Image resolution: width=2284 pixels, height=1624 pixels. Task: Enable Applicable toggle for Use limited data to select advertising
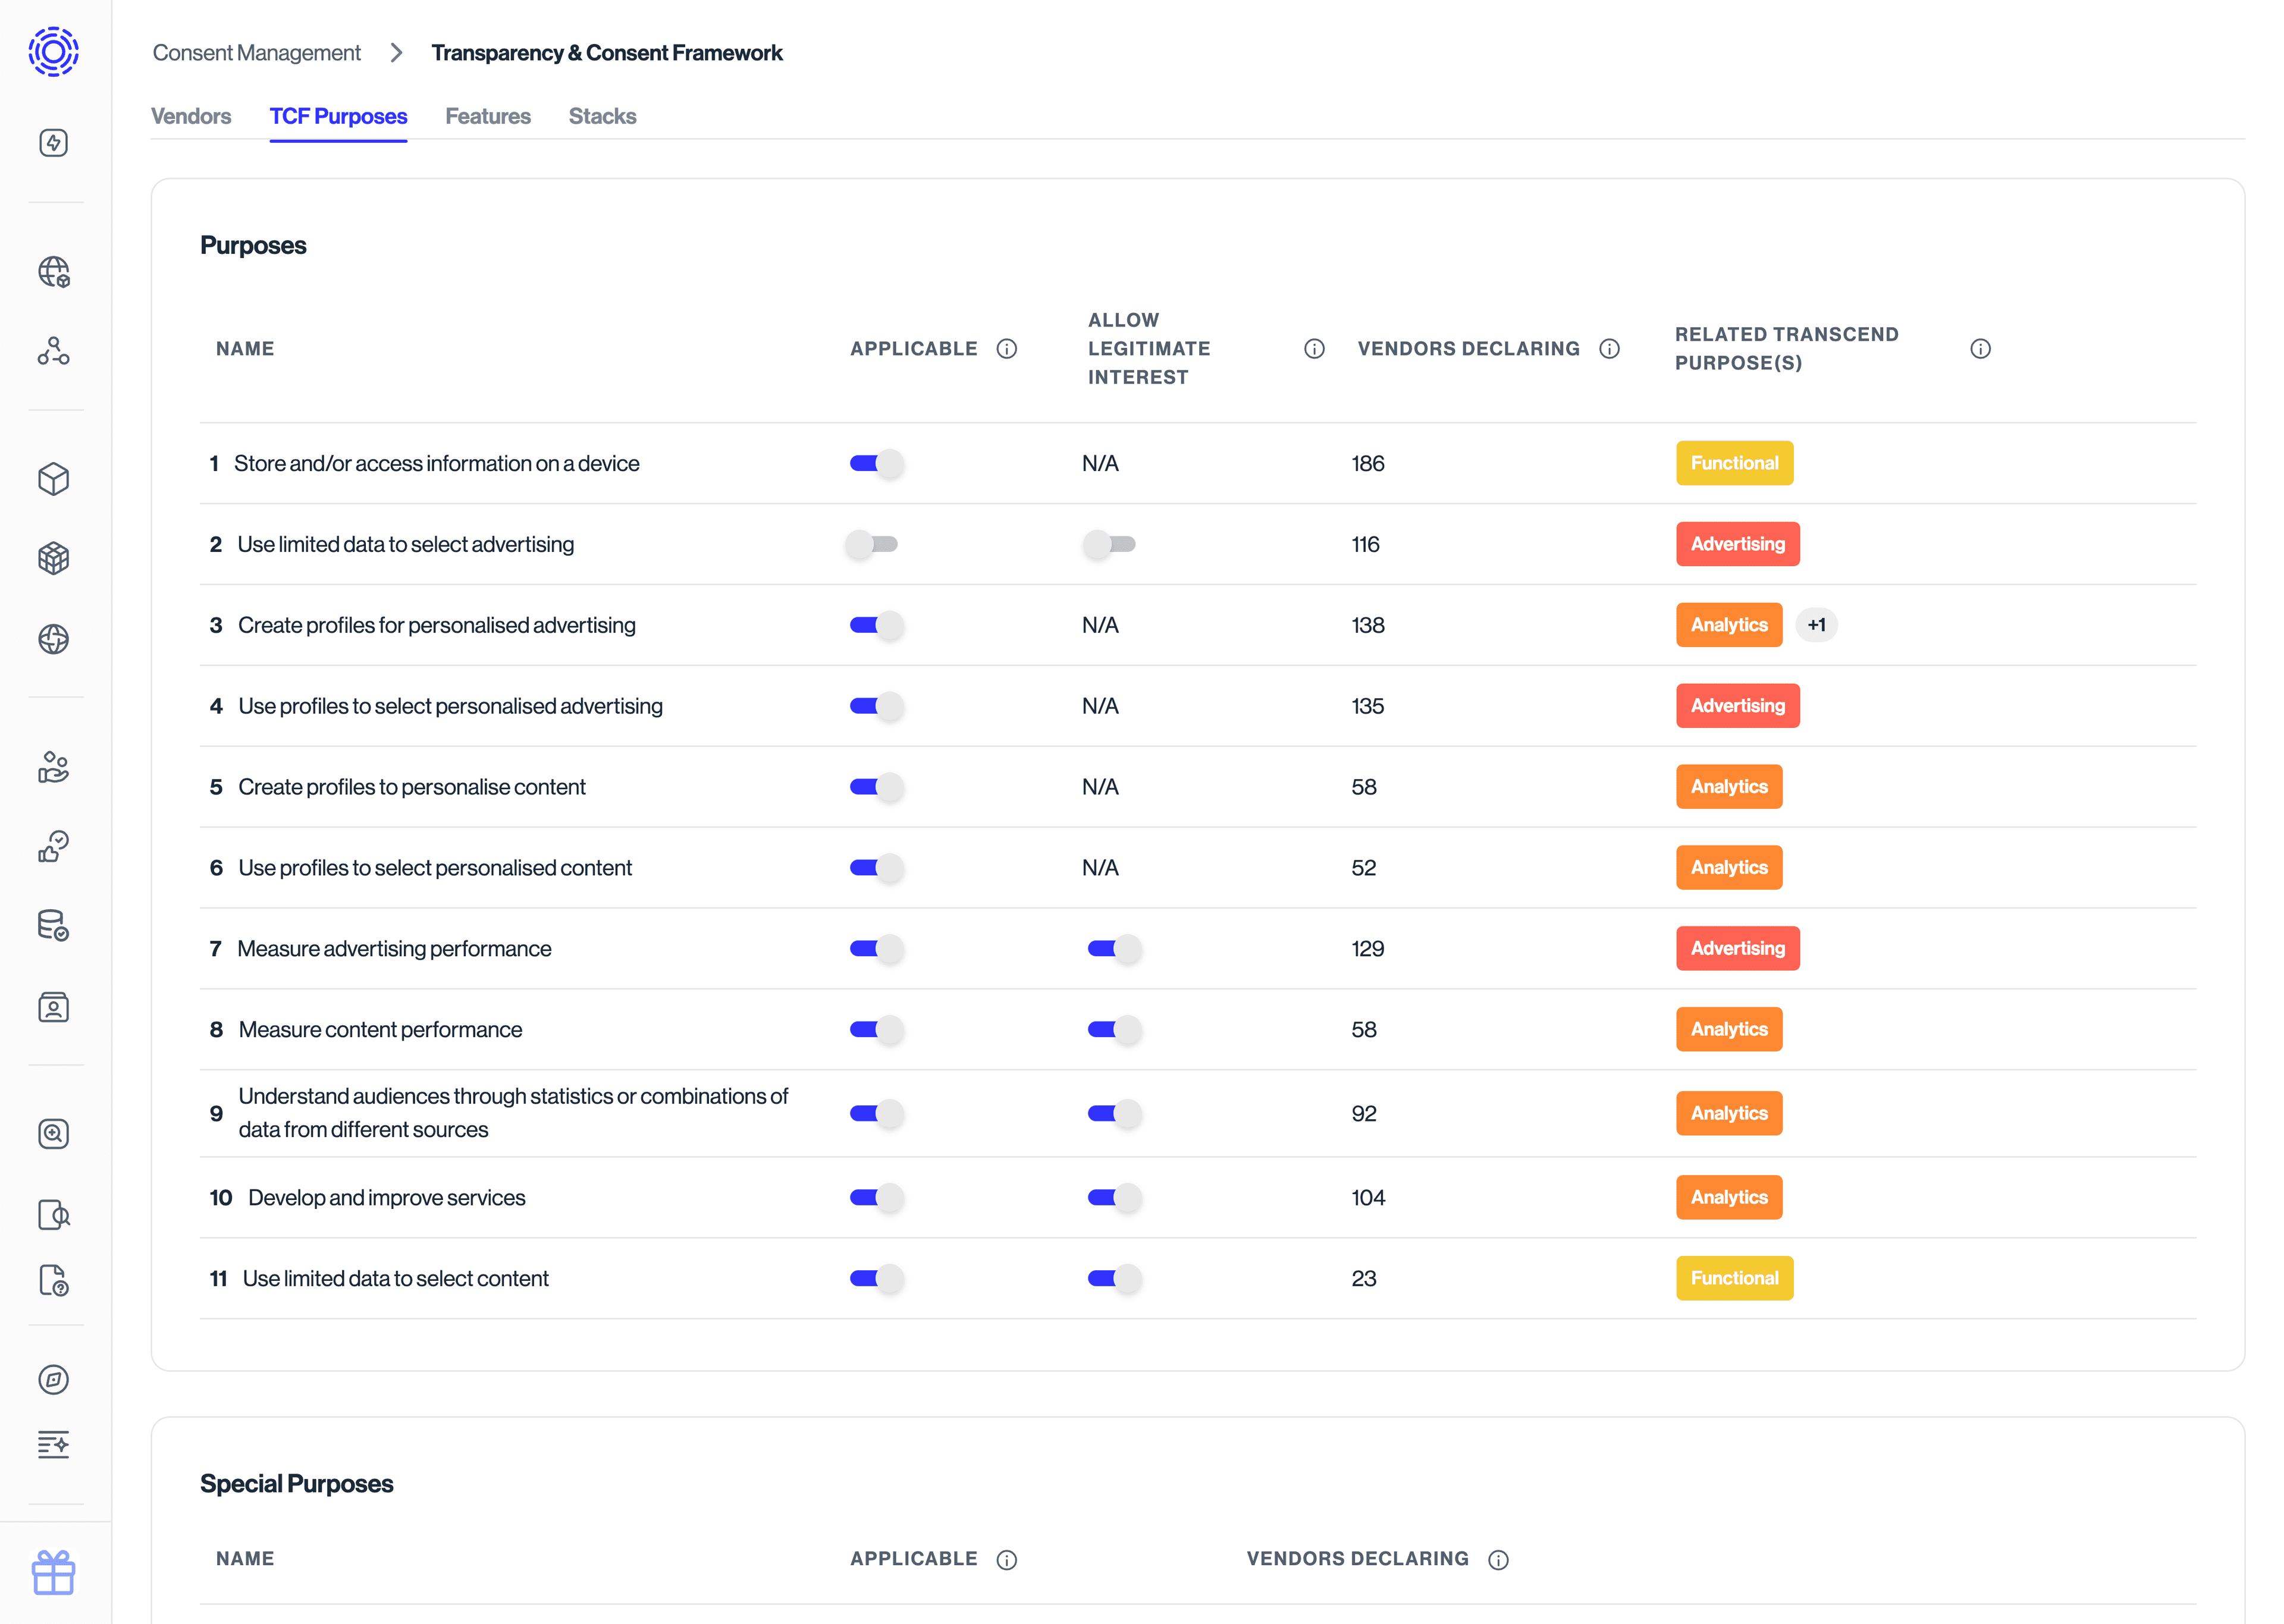(871, 544)
